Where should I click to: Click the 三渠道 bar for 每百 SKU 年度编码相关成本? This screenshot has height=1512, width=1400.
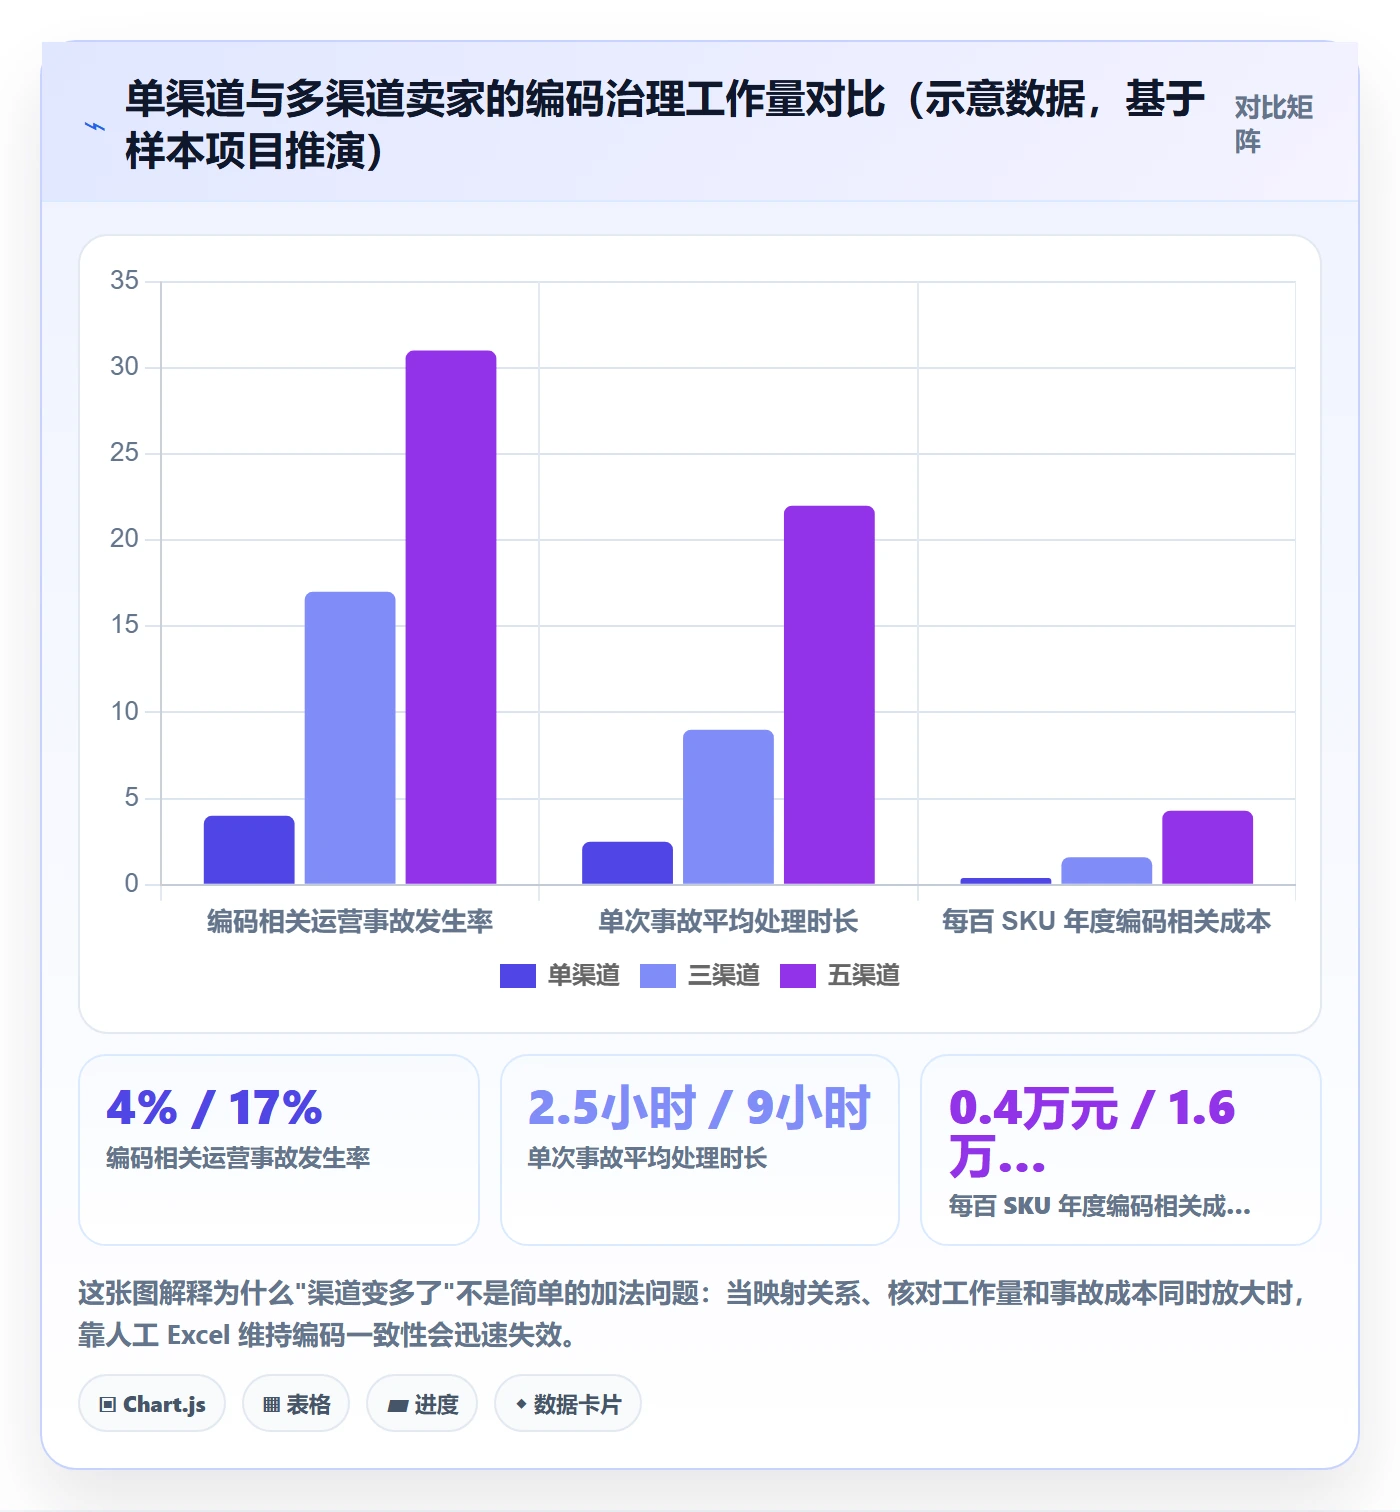tap(1106, 871)
